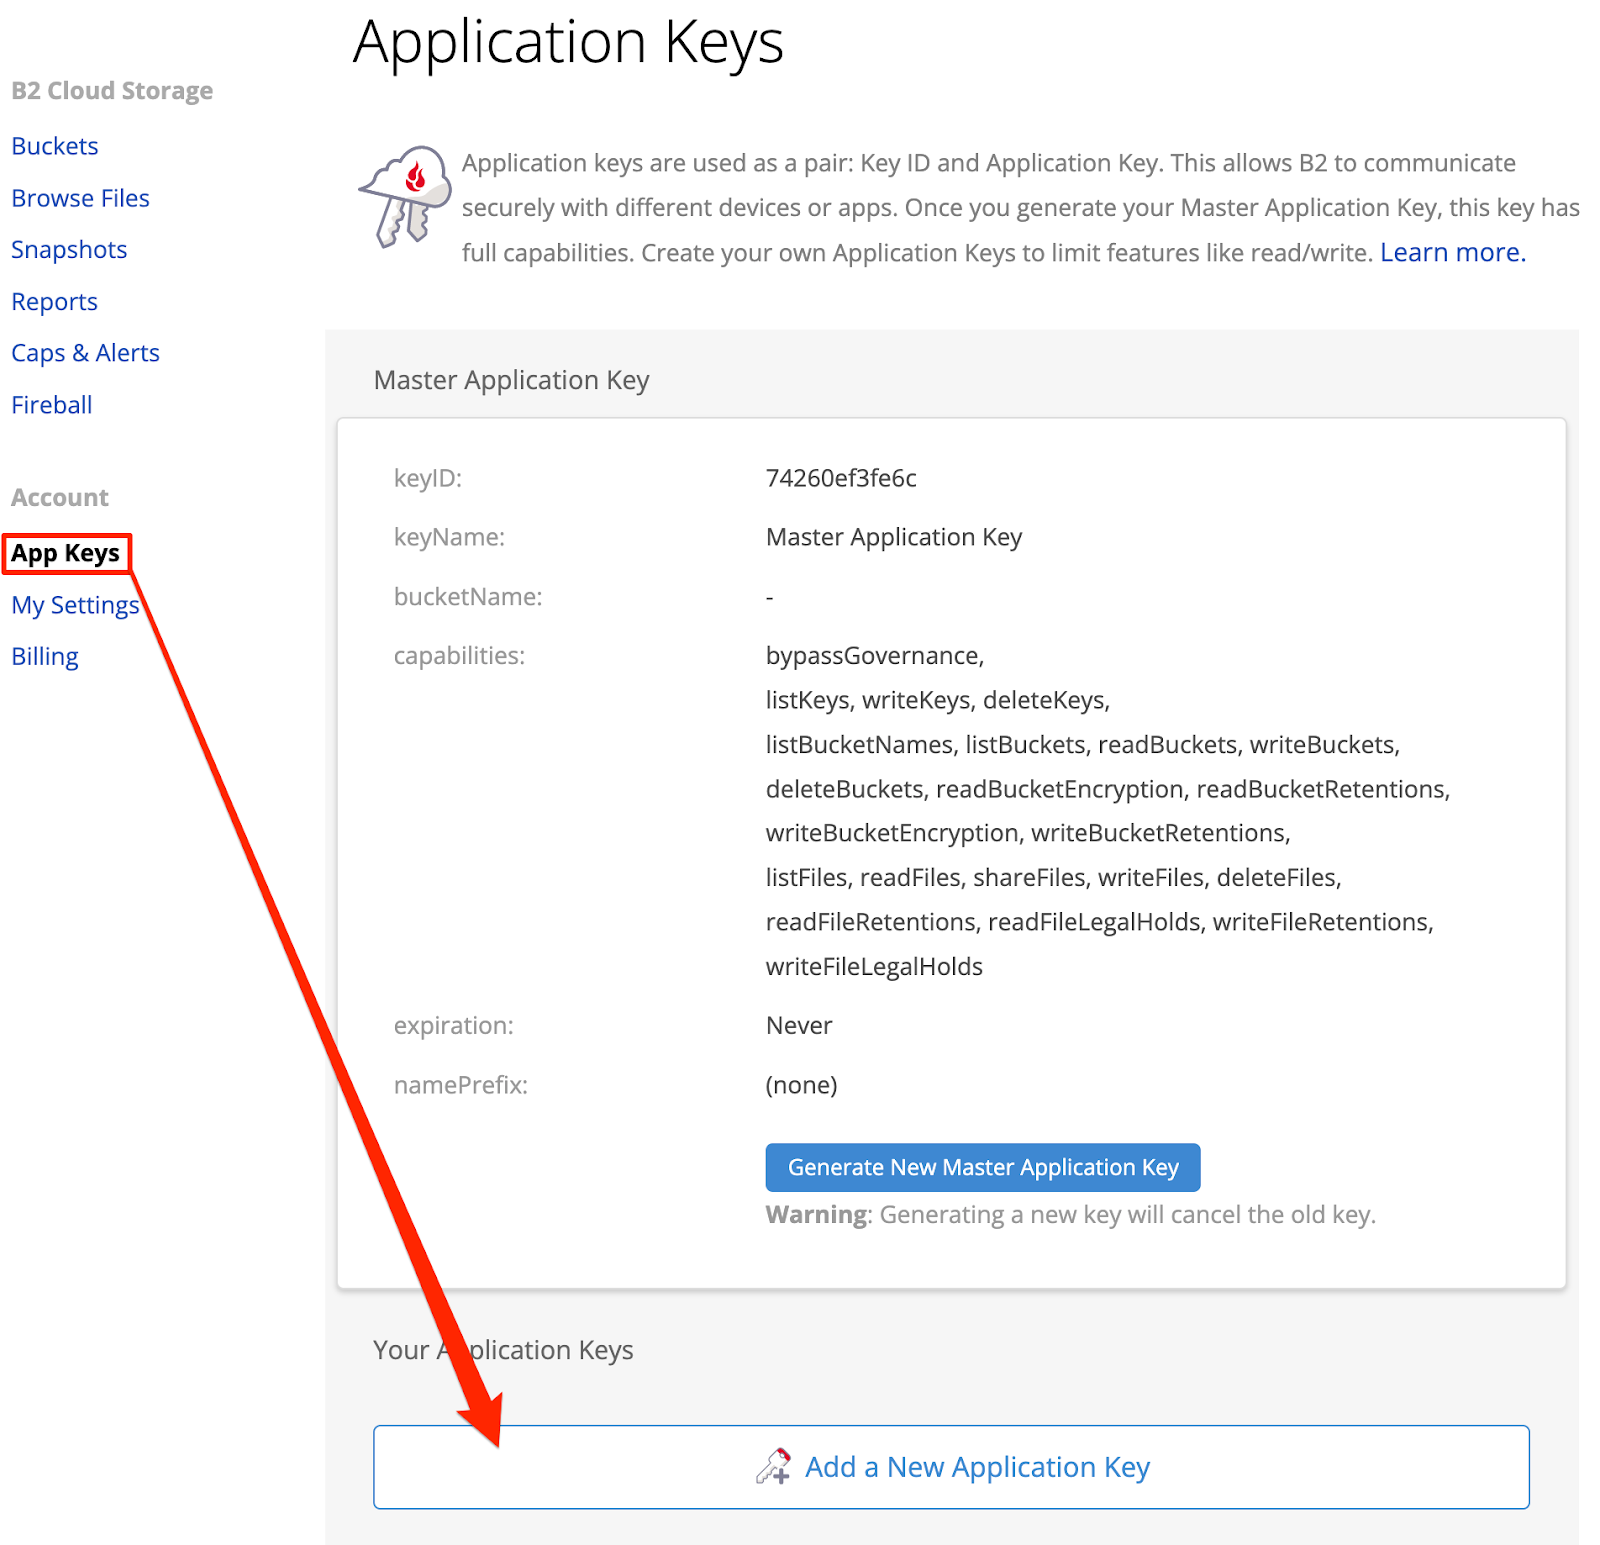Click the Your Application Keys heading
Image resolution: width=1600 pixels, height=1545 pixels.
pos(503,1350)
